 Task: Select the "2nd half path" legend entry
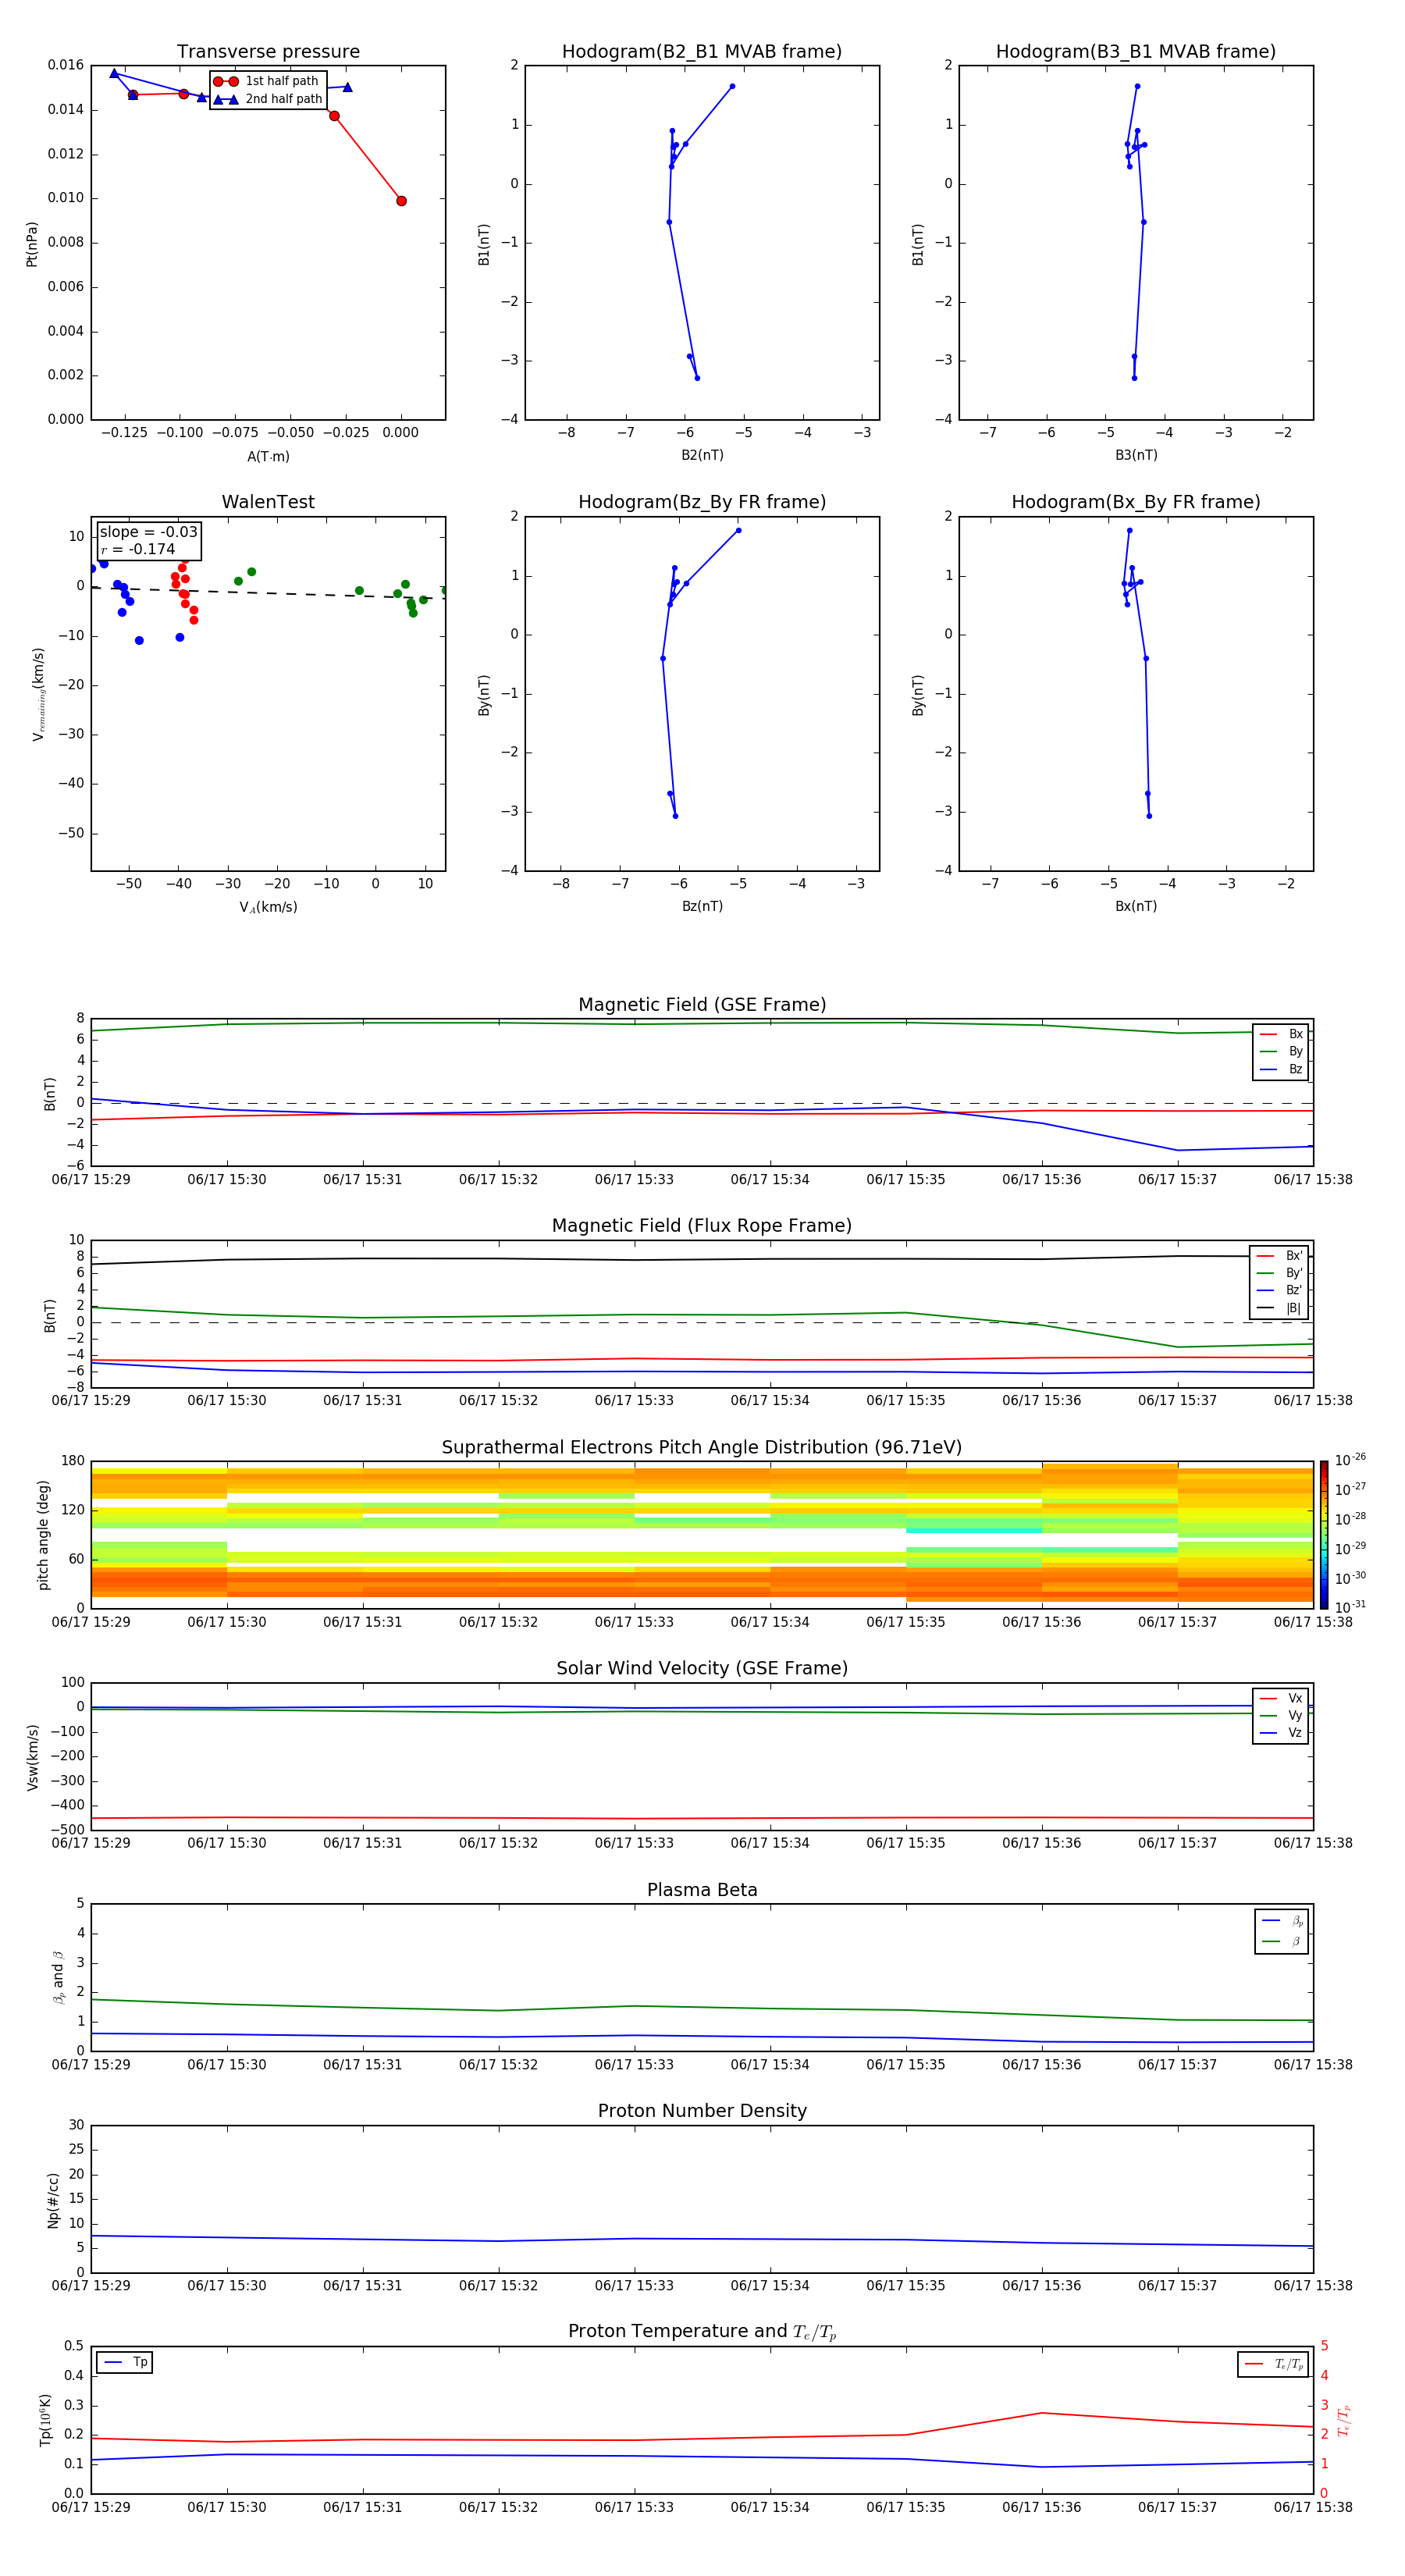point(268,99)
